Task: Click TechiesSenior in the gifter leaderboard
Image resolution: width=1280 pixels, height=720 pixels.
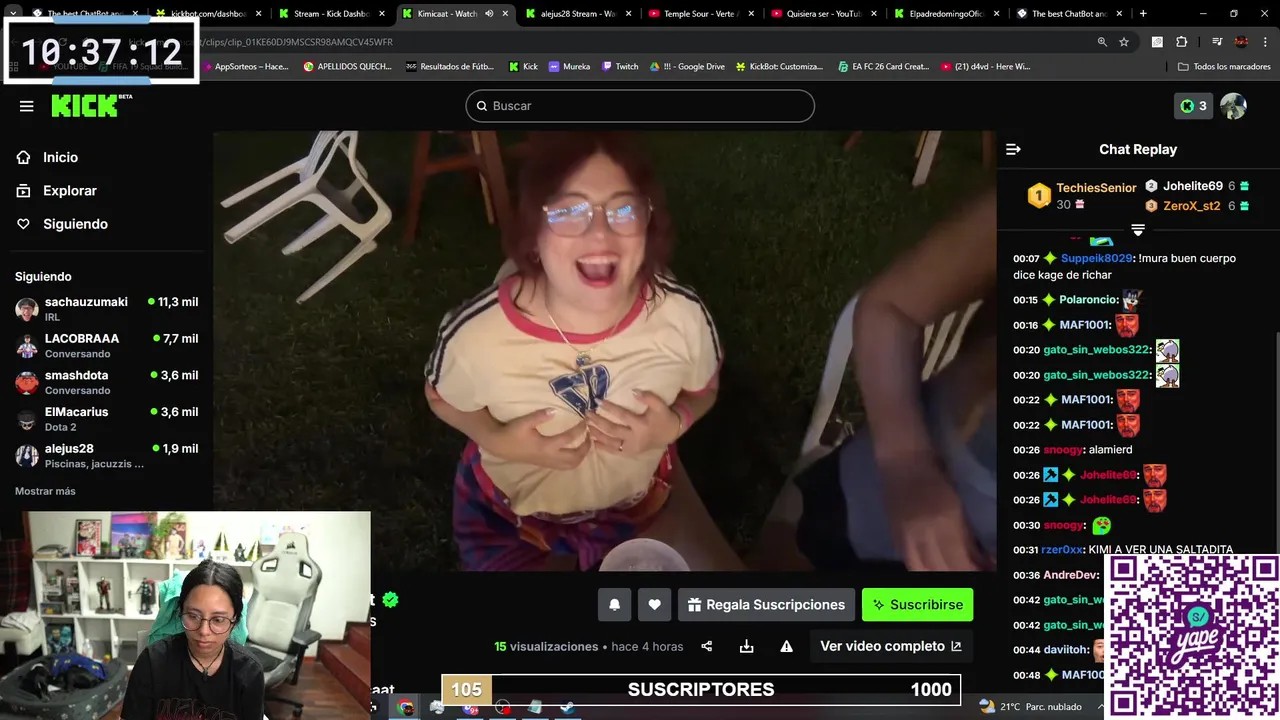Action: [x=1096, y=188]
